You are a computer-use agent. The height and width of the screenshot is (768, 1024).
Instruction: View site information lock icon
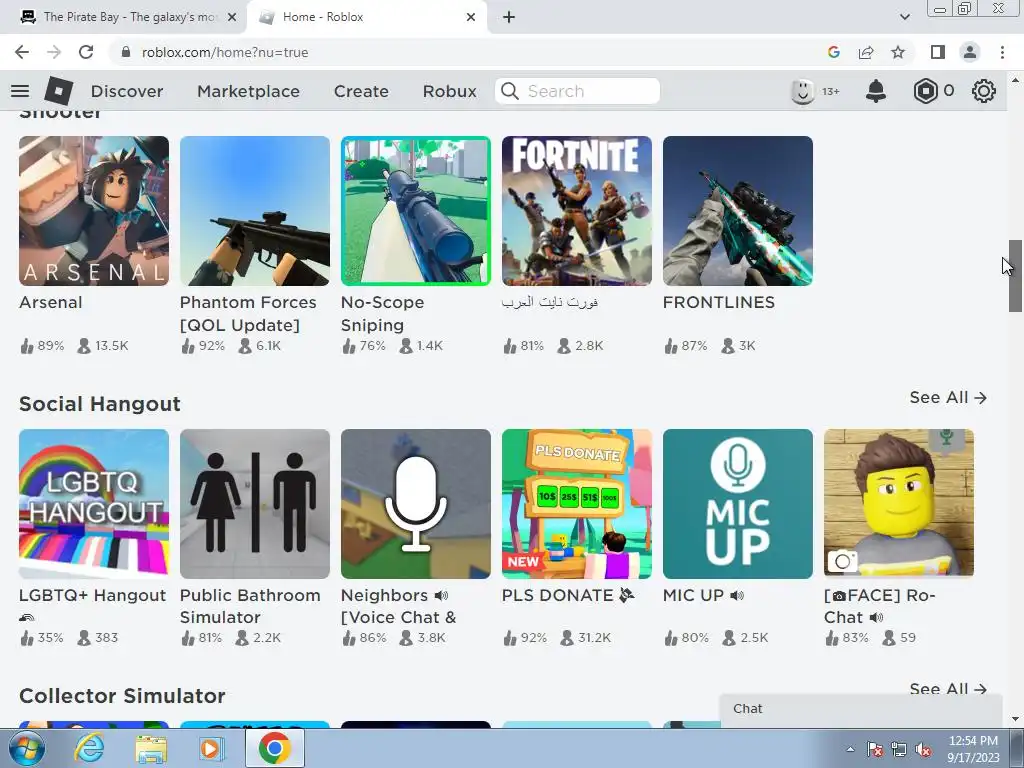click(126, 52)
